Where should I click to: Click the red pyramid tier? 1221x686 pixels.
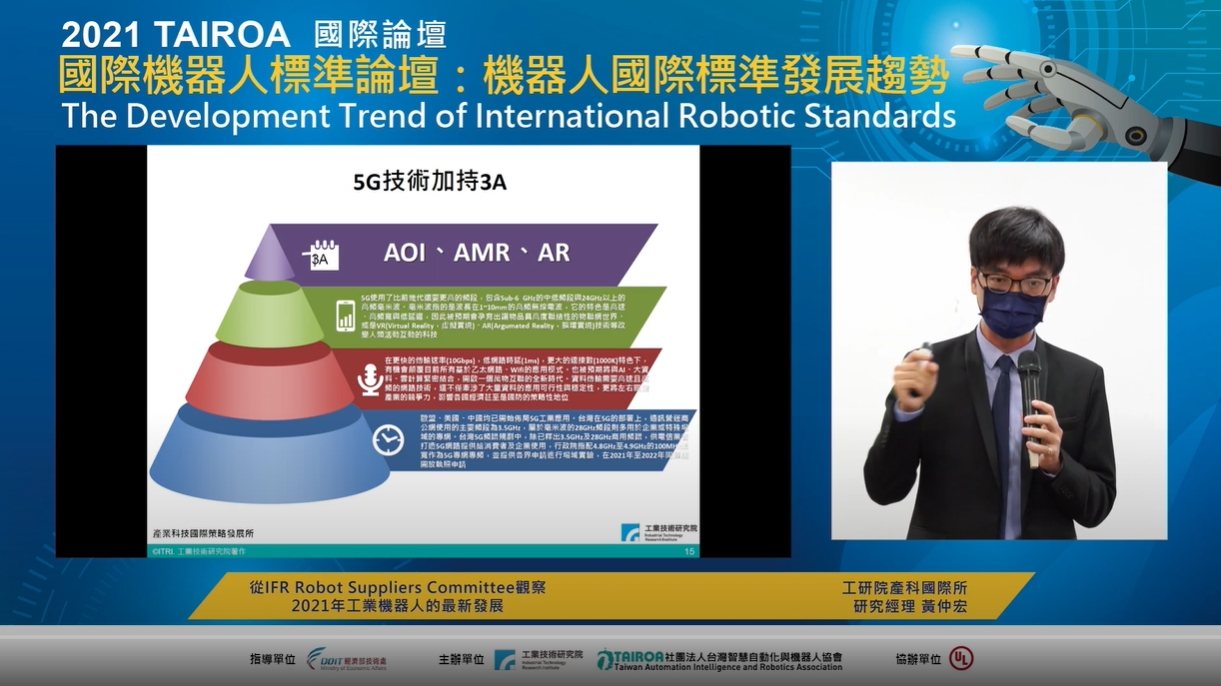pos(268,378)
